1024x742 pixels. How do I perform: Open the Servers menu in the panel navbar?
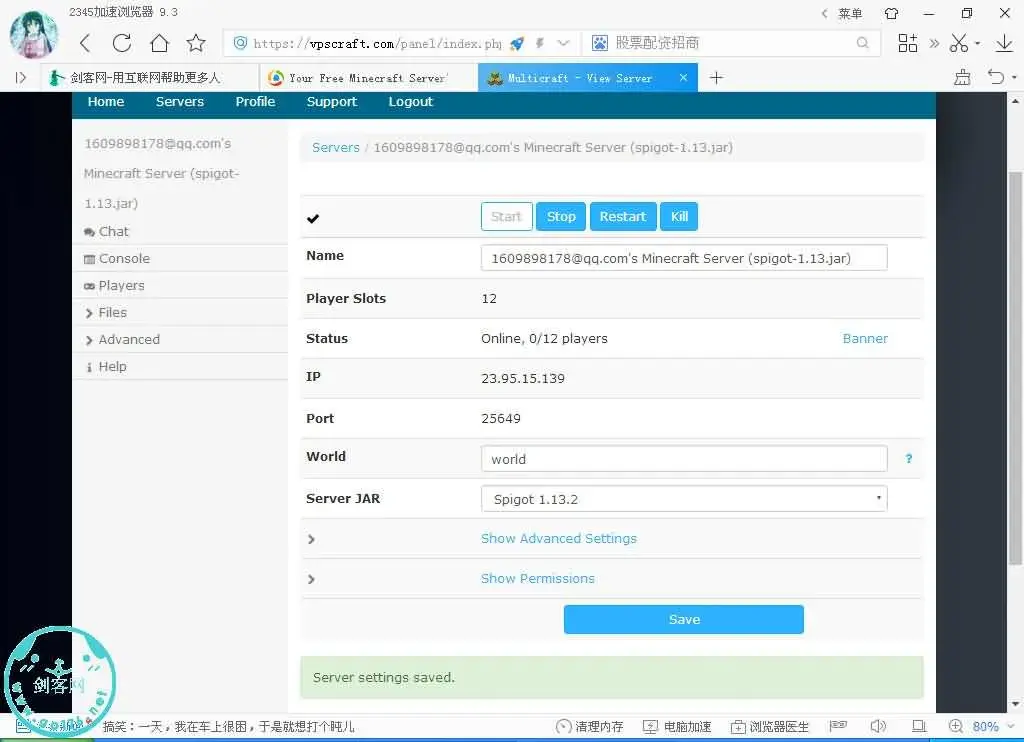pos(180,102)
